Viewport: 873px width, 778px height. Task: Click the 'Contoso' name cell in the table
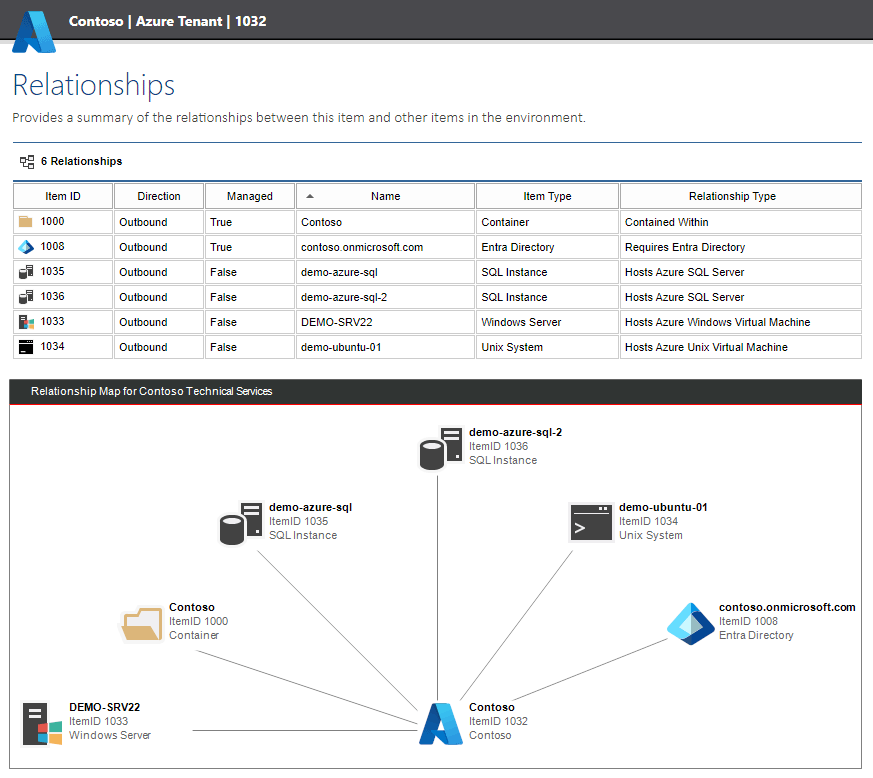click(385, 222)
